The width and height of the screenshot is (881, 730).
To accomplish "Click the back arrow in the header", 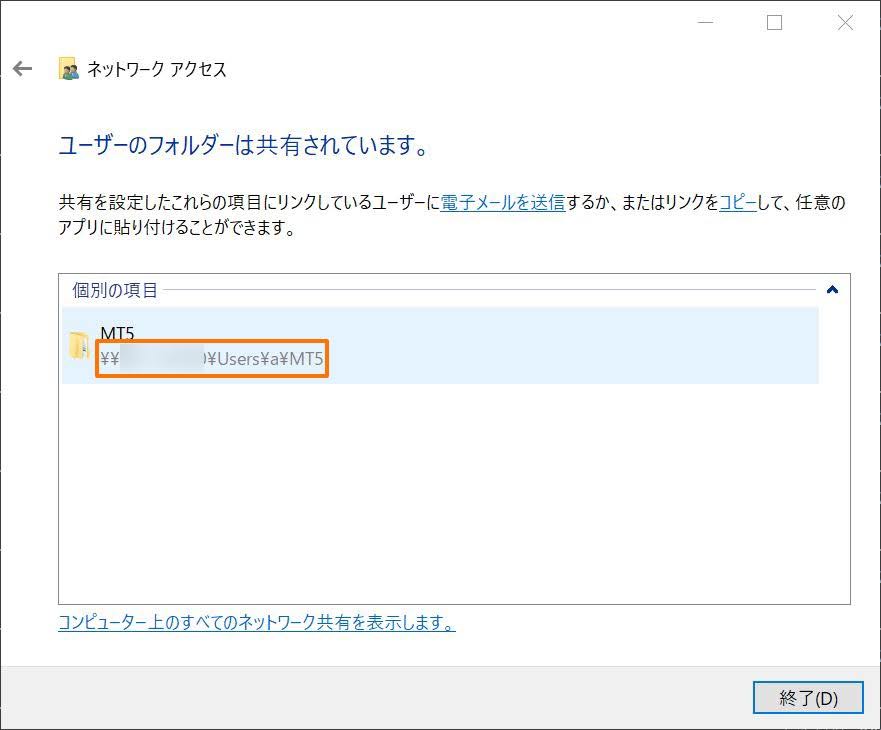I will [x=22, y=69].
